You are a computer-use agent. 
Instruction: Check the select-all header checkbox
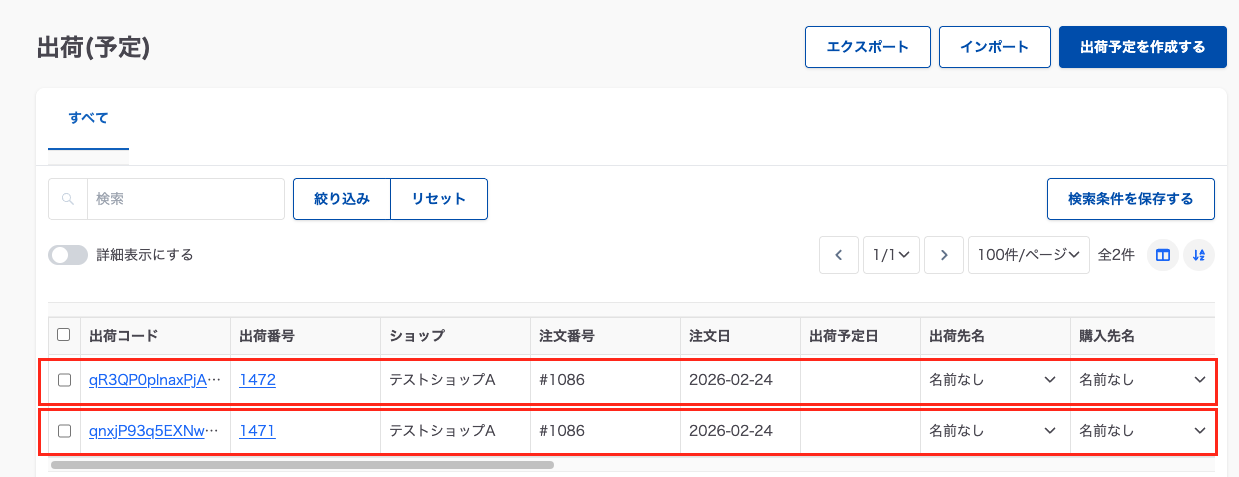pos(64,335)
